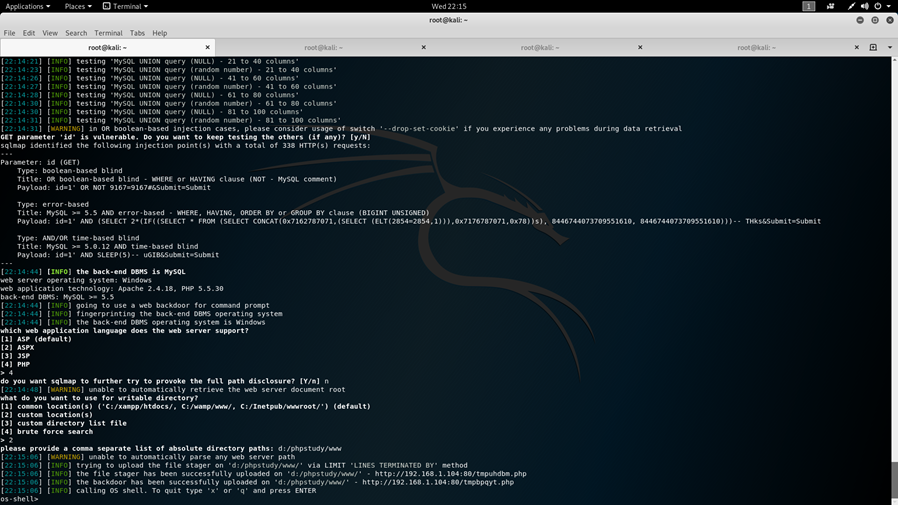Open the Places menu

click(x=78, y=6)
